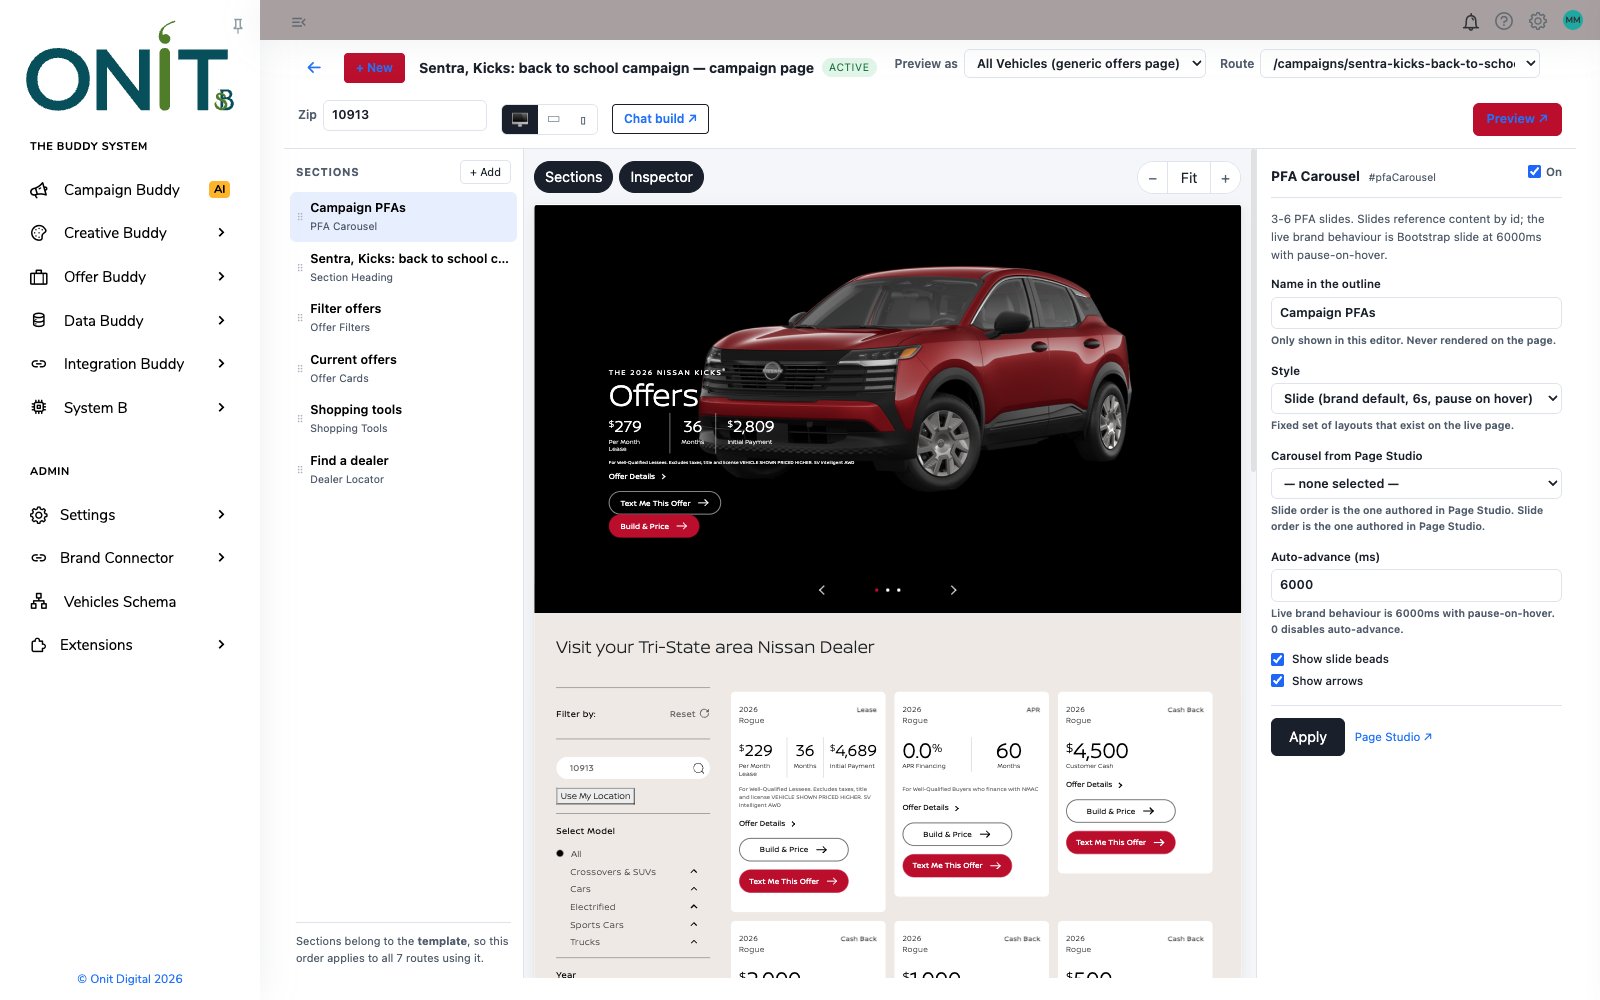Click the Chat build button

660,119
